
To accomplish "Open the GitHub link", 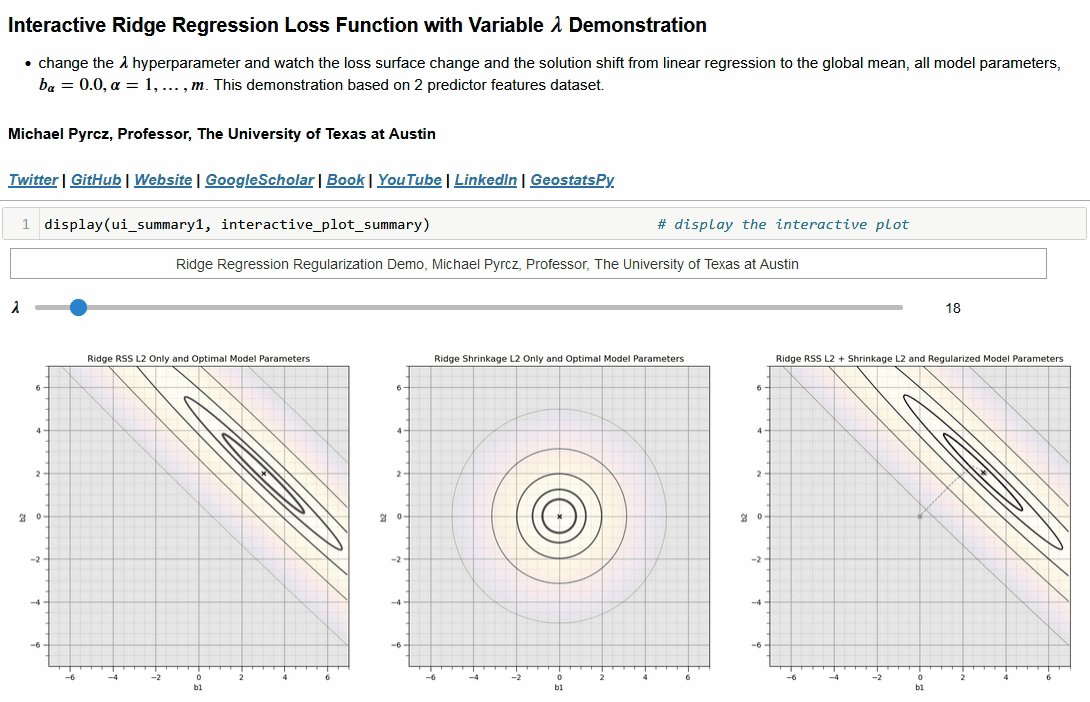I will [x=96, y=180].
